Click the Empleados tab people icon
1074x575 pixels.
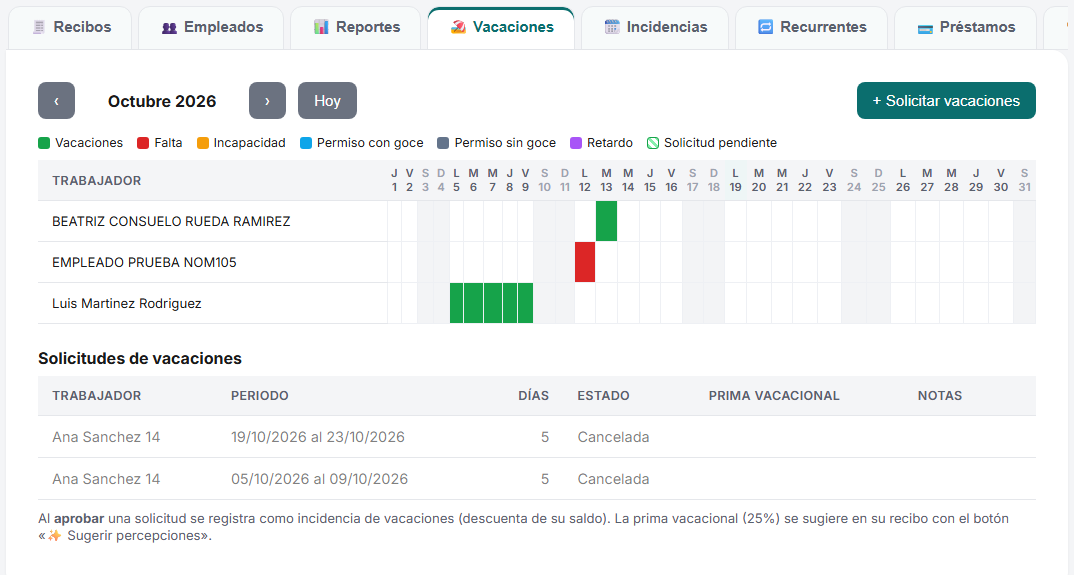(169, 27)
